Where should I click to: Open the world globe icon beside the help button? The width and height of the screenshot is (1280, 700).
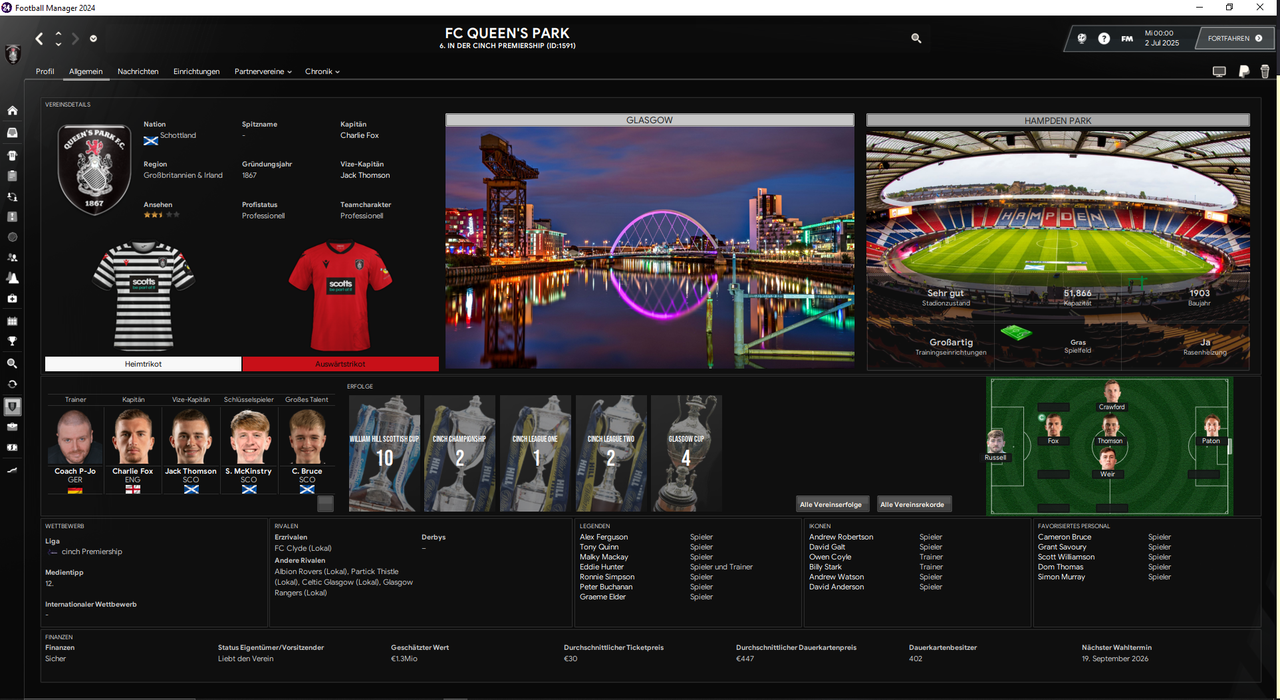pyautogui.click(x=1081, y=38)
